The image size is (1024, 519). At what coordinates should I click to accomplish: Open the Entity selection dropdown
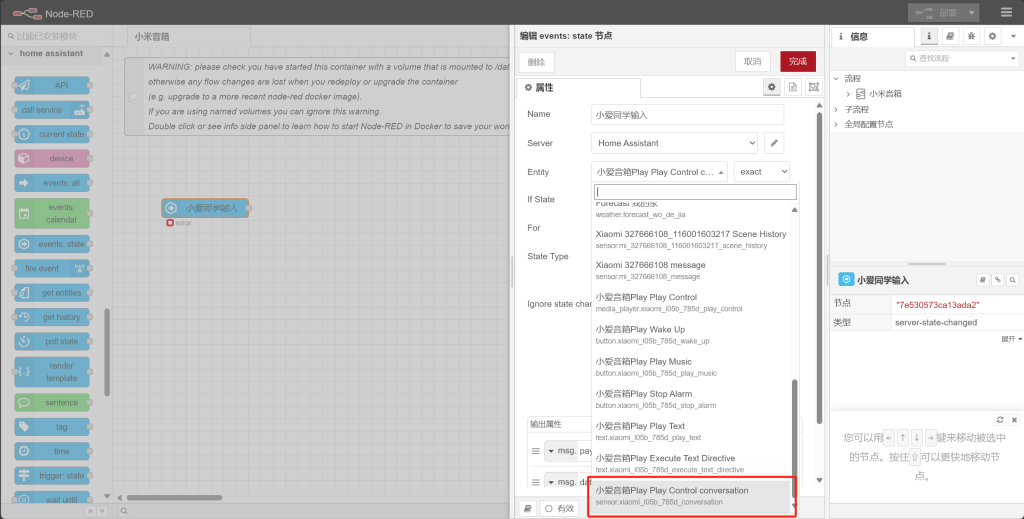tap(659, 172)
